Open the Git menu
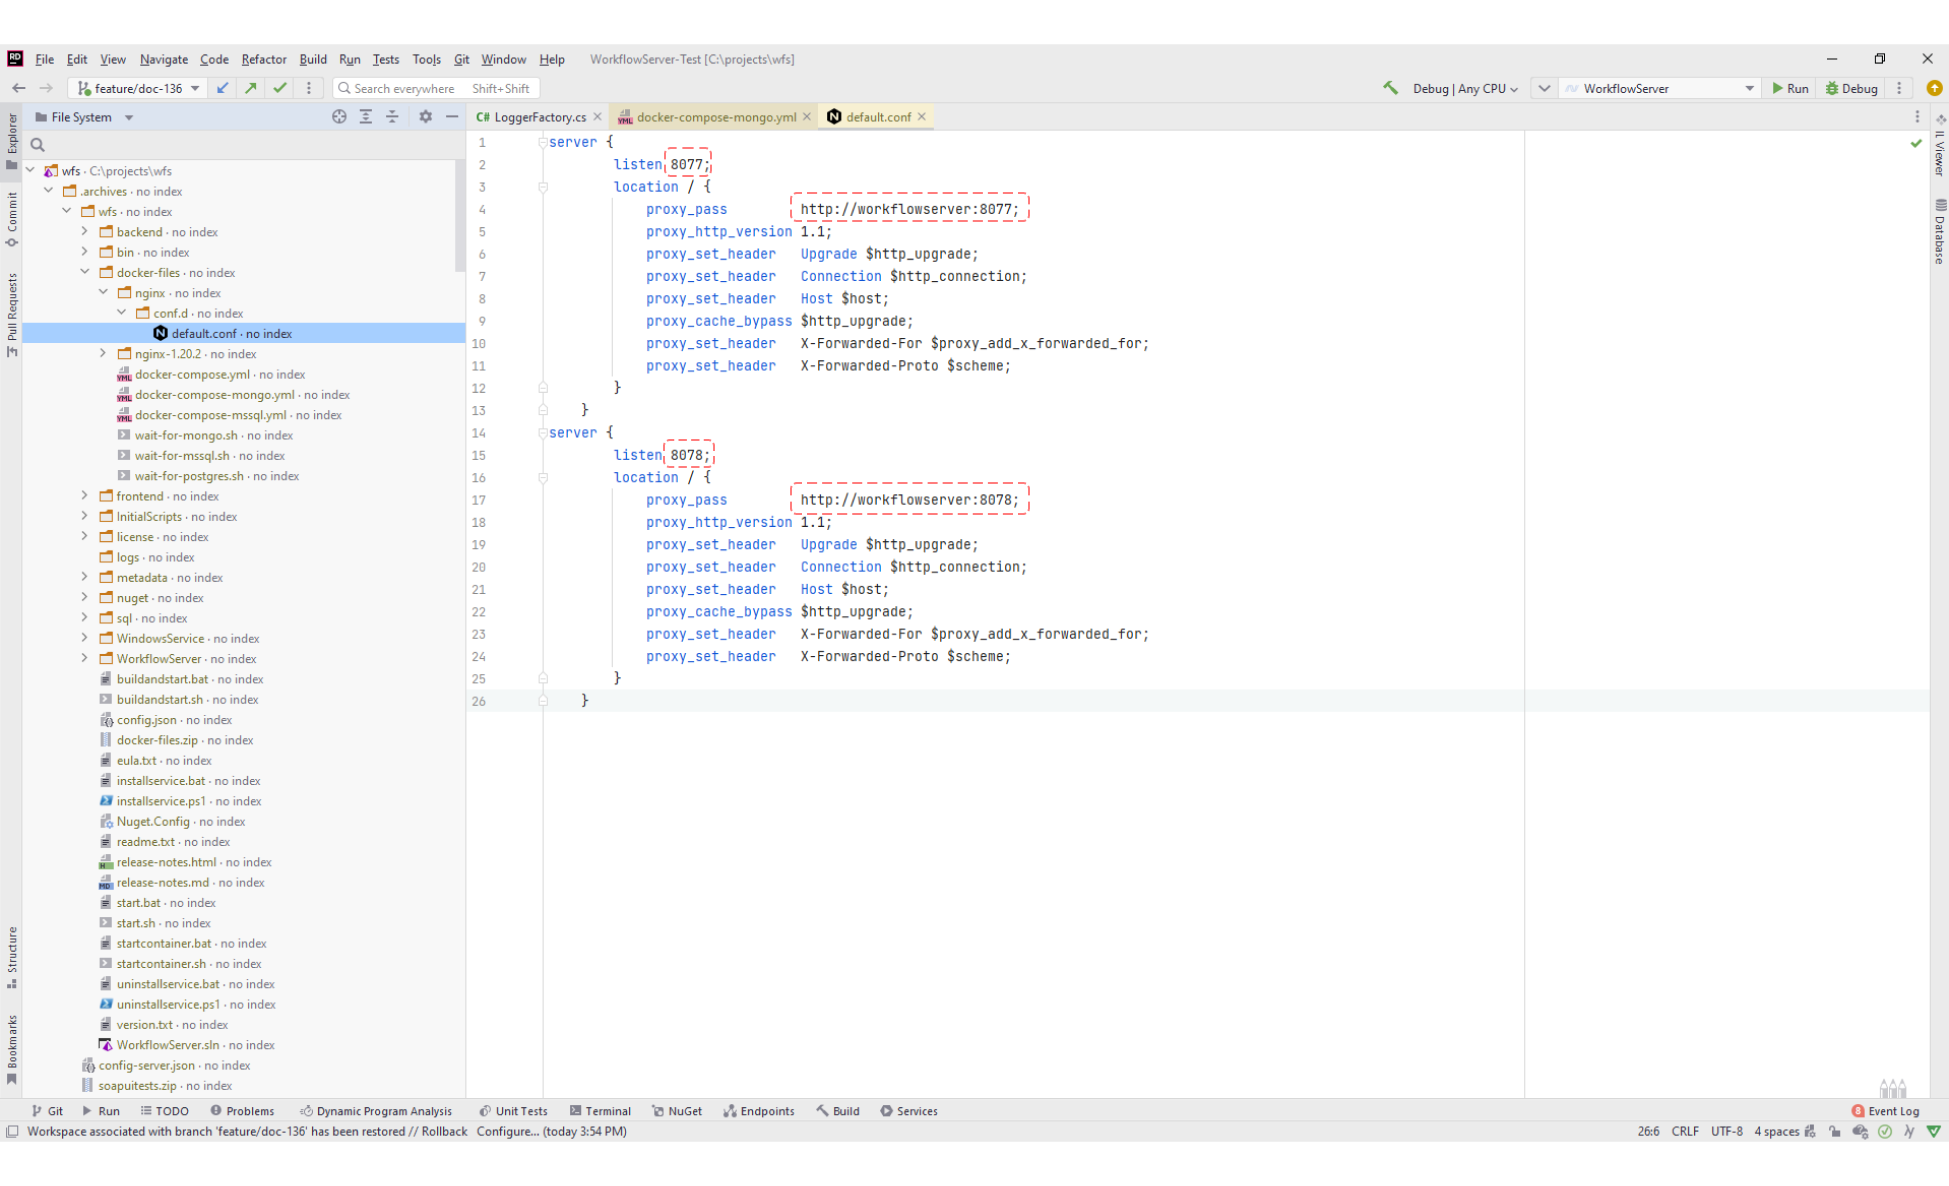The image size is (1949, 1186). 461,59
